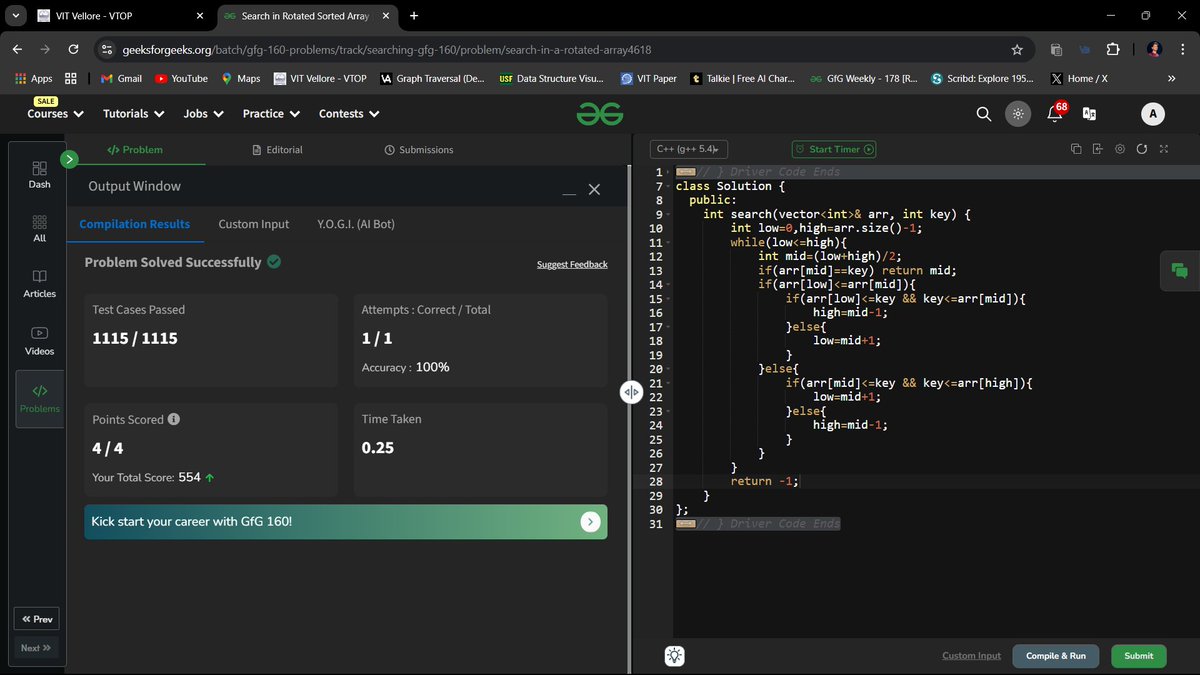Image resolution: width=1200 pixels, height=675 pixels.
Task: Select the Compilation Results tab
Action: pyautogui.click(x=135, y=224)
